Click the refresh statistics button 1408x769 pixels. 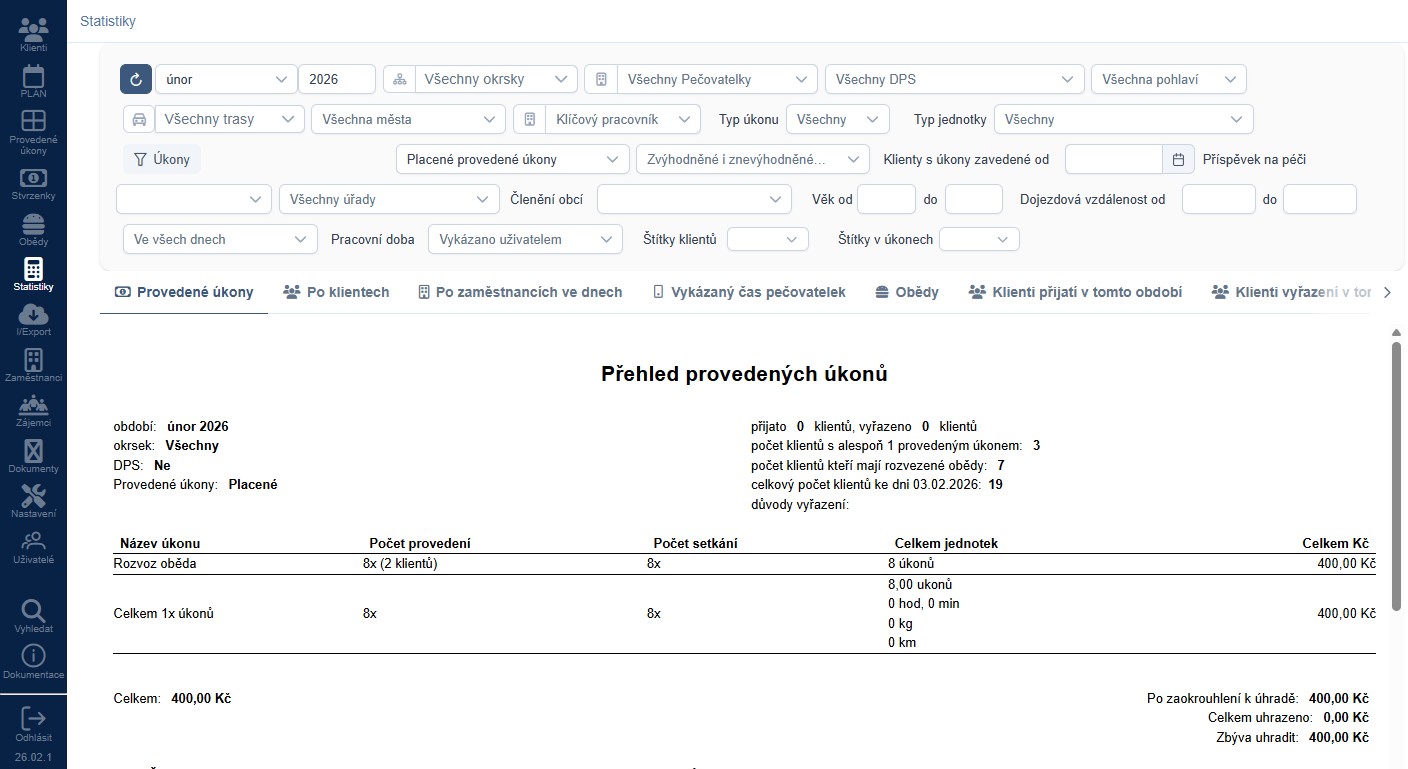pos(136,79)
